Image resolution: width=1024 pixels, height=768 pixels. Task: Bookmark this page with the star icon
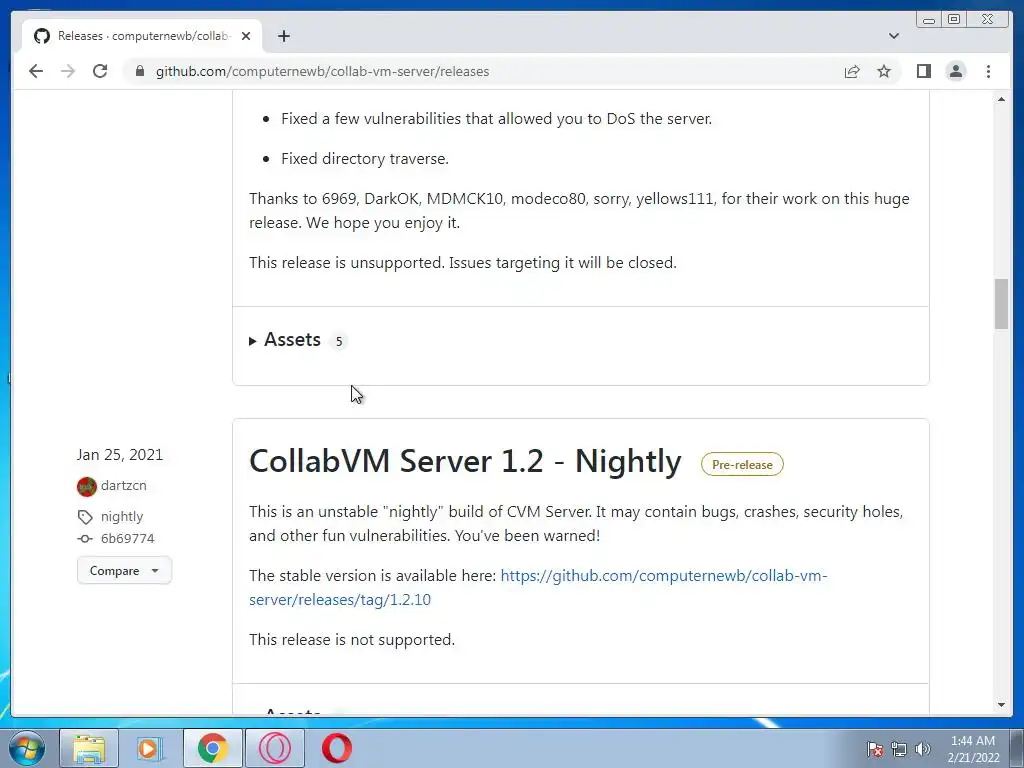tap(884, 71)
